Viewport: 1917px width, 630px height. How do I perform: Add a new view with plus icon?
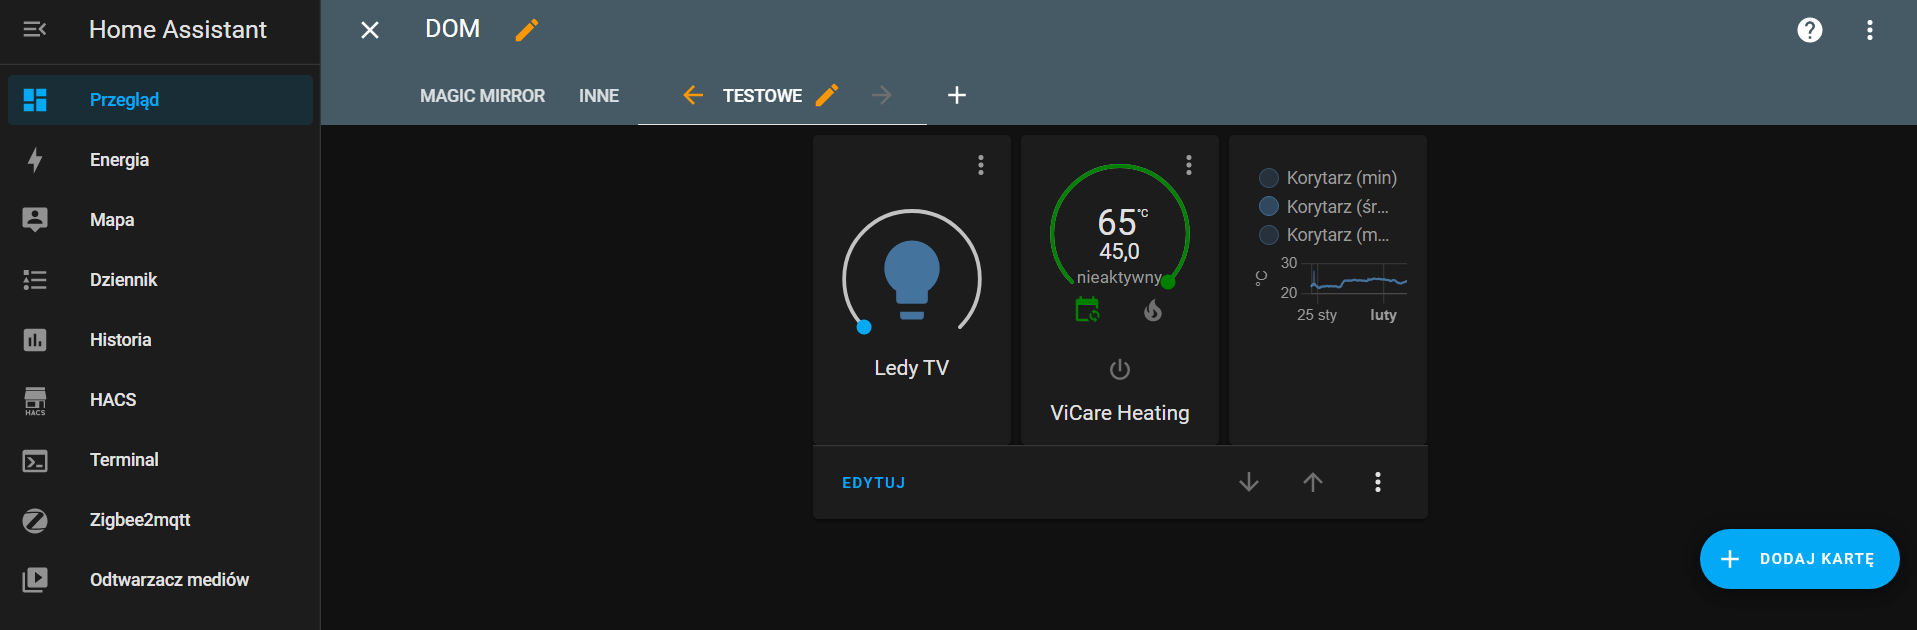pos(957,95)
